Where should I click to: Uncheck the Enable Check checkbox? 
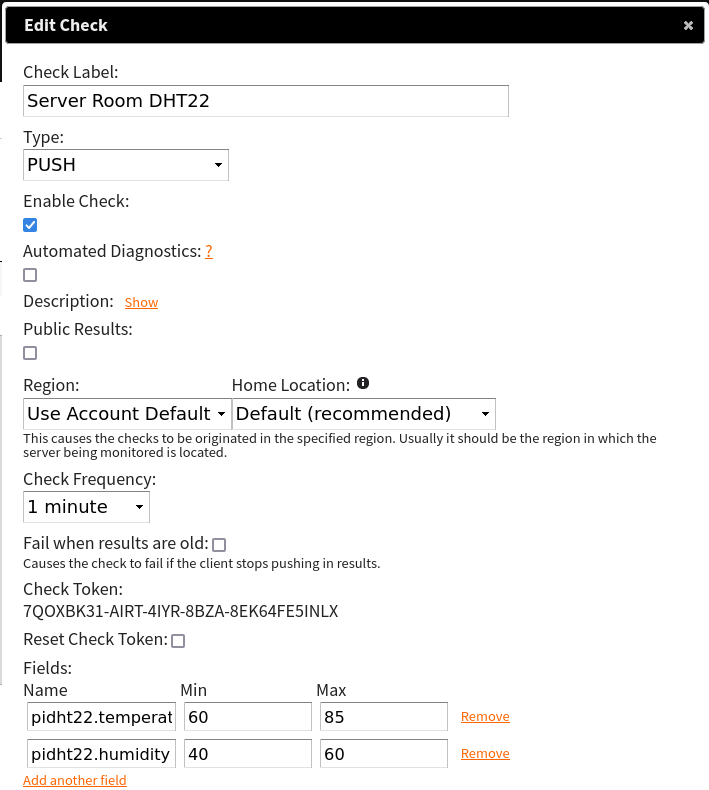click(x=30, y=225)
